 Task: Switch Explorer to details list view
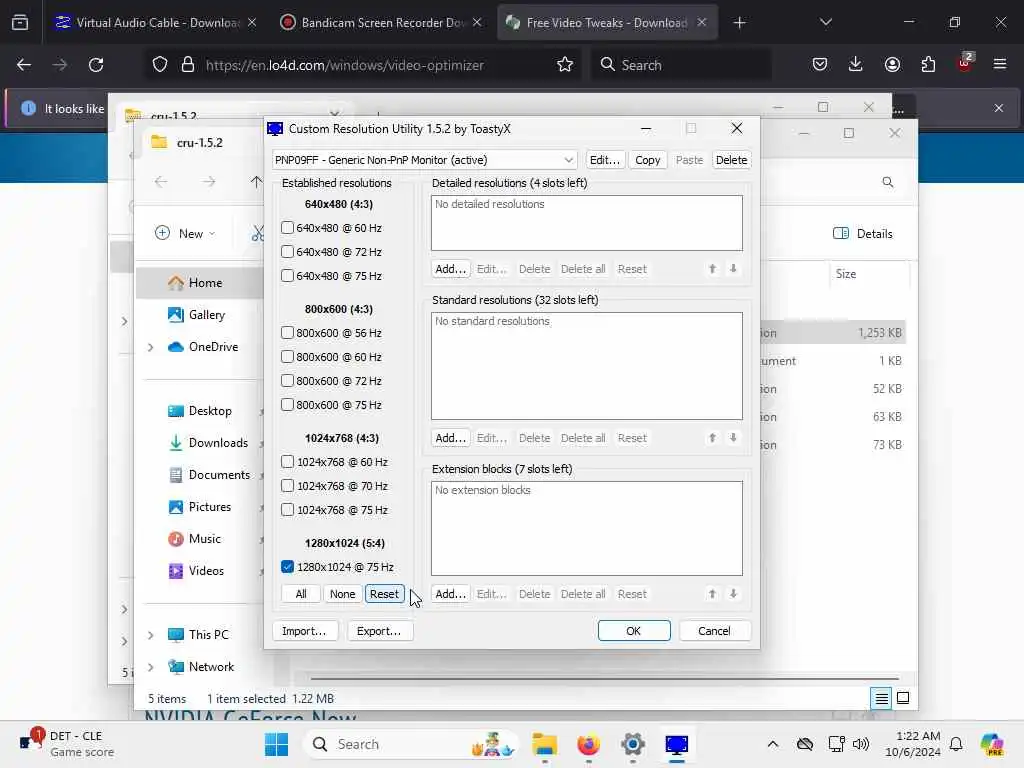[x=881, y=699]
